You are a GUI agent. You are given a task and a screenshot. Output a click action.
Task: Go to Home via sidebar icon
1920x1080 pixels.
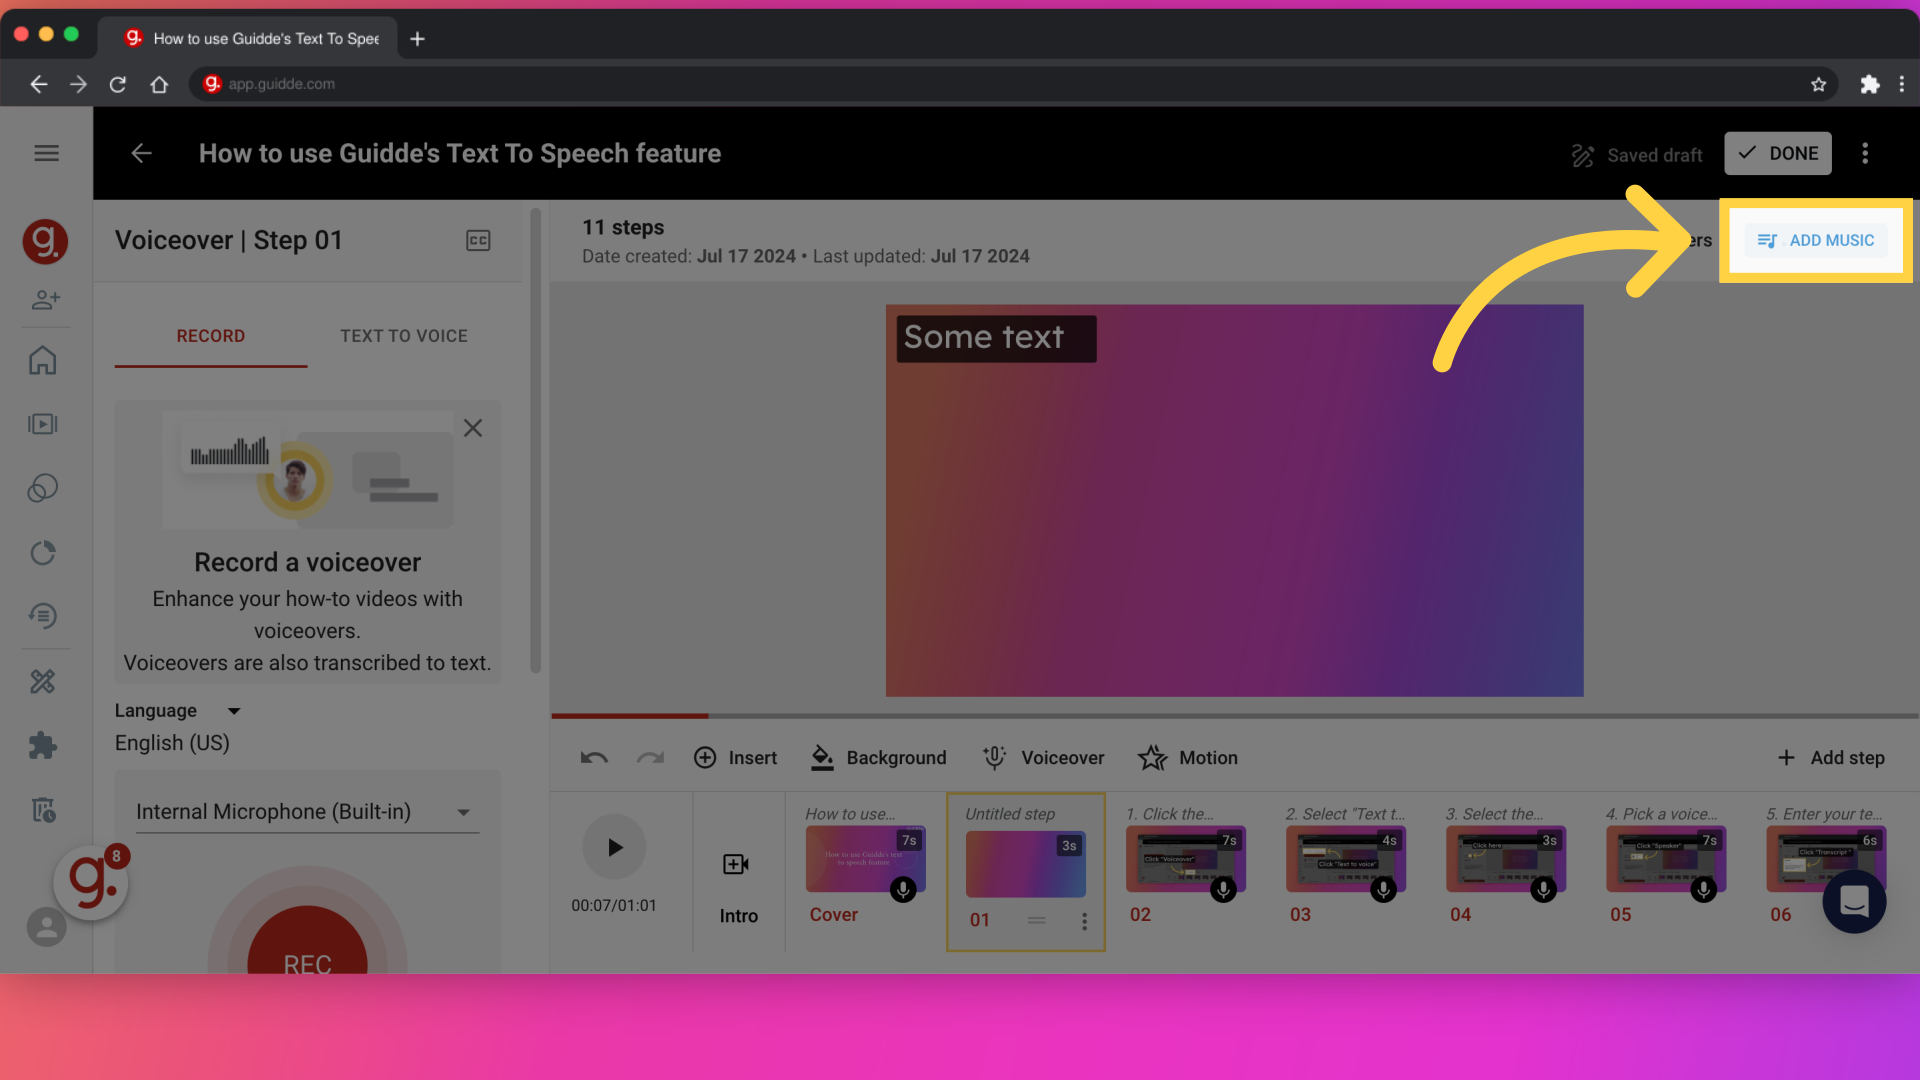[43, 360]
